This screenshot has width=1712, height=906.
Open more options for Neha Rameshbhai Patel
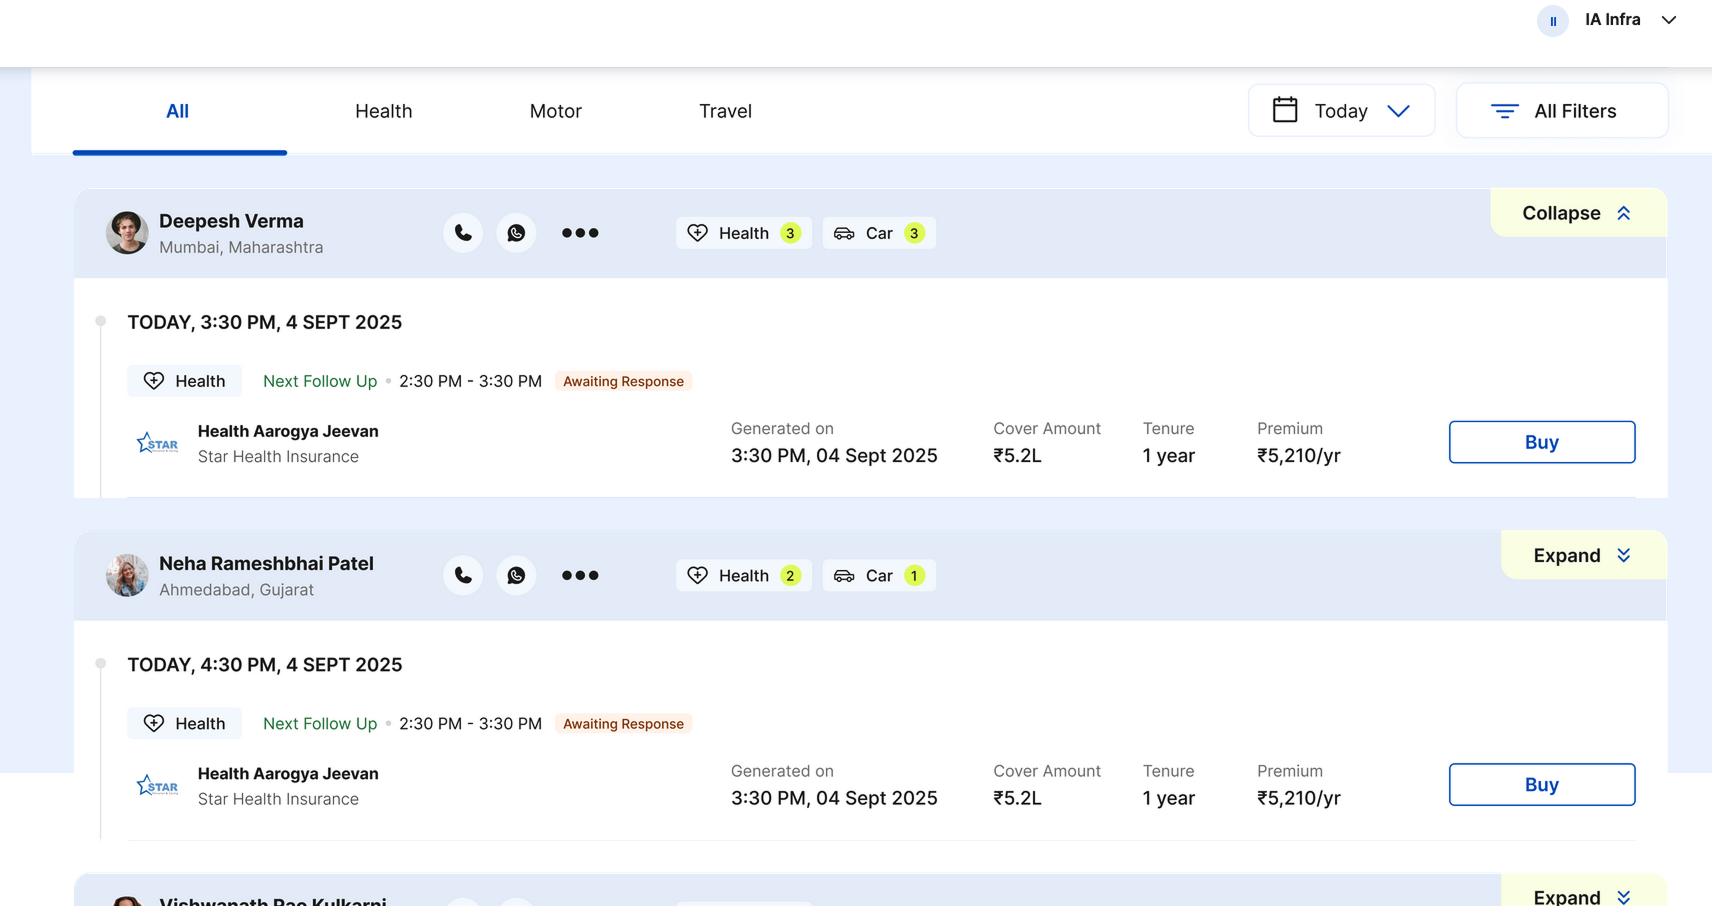[580, 576]
